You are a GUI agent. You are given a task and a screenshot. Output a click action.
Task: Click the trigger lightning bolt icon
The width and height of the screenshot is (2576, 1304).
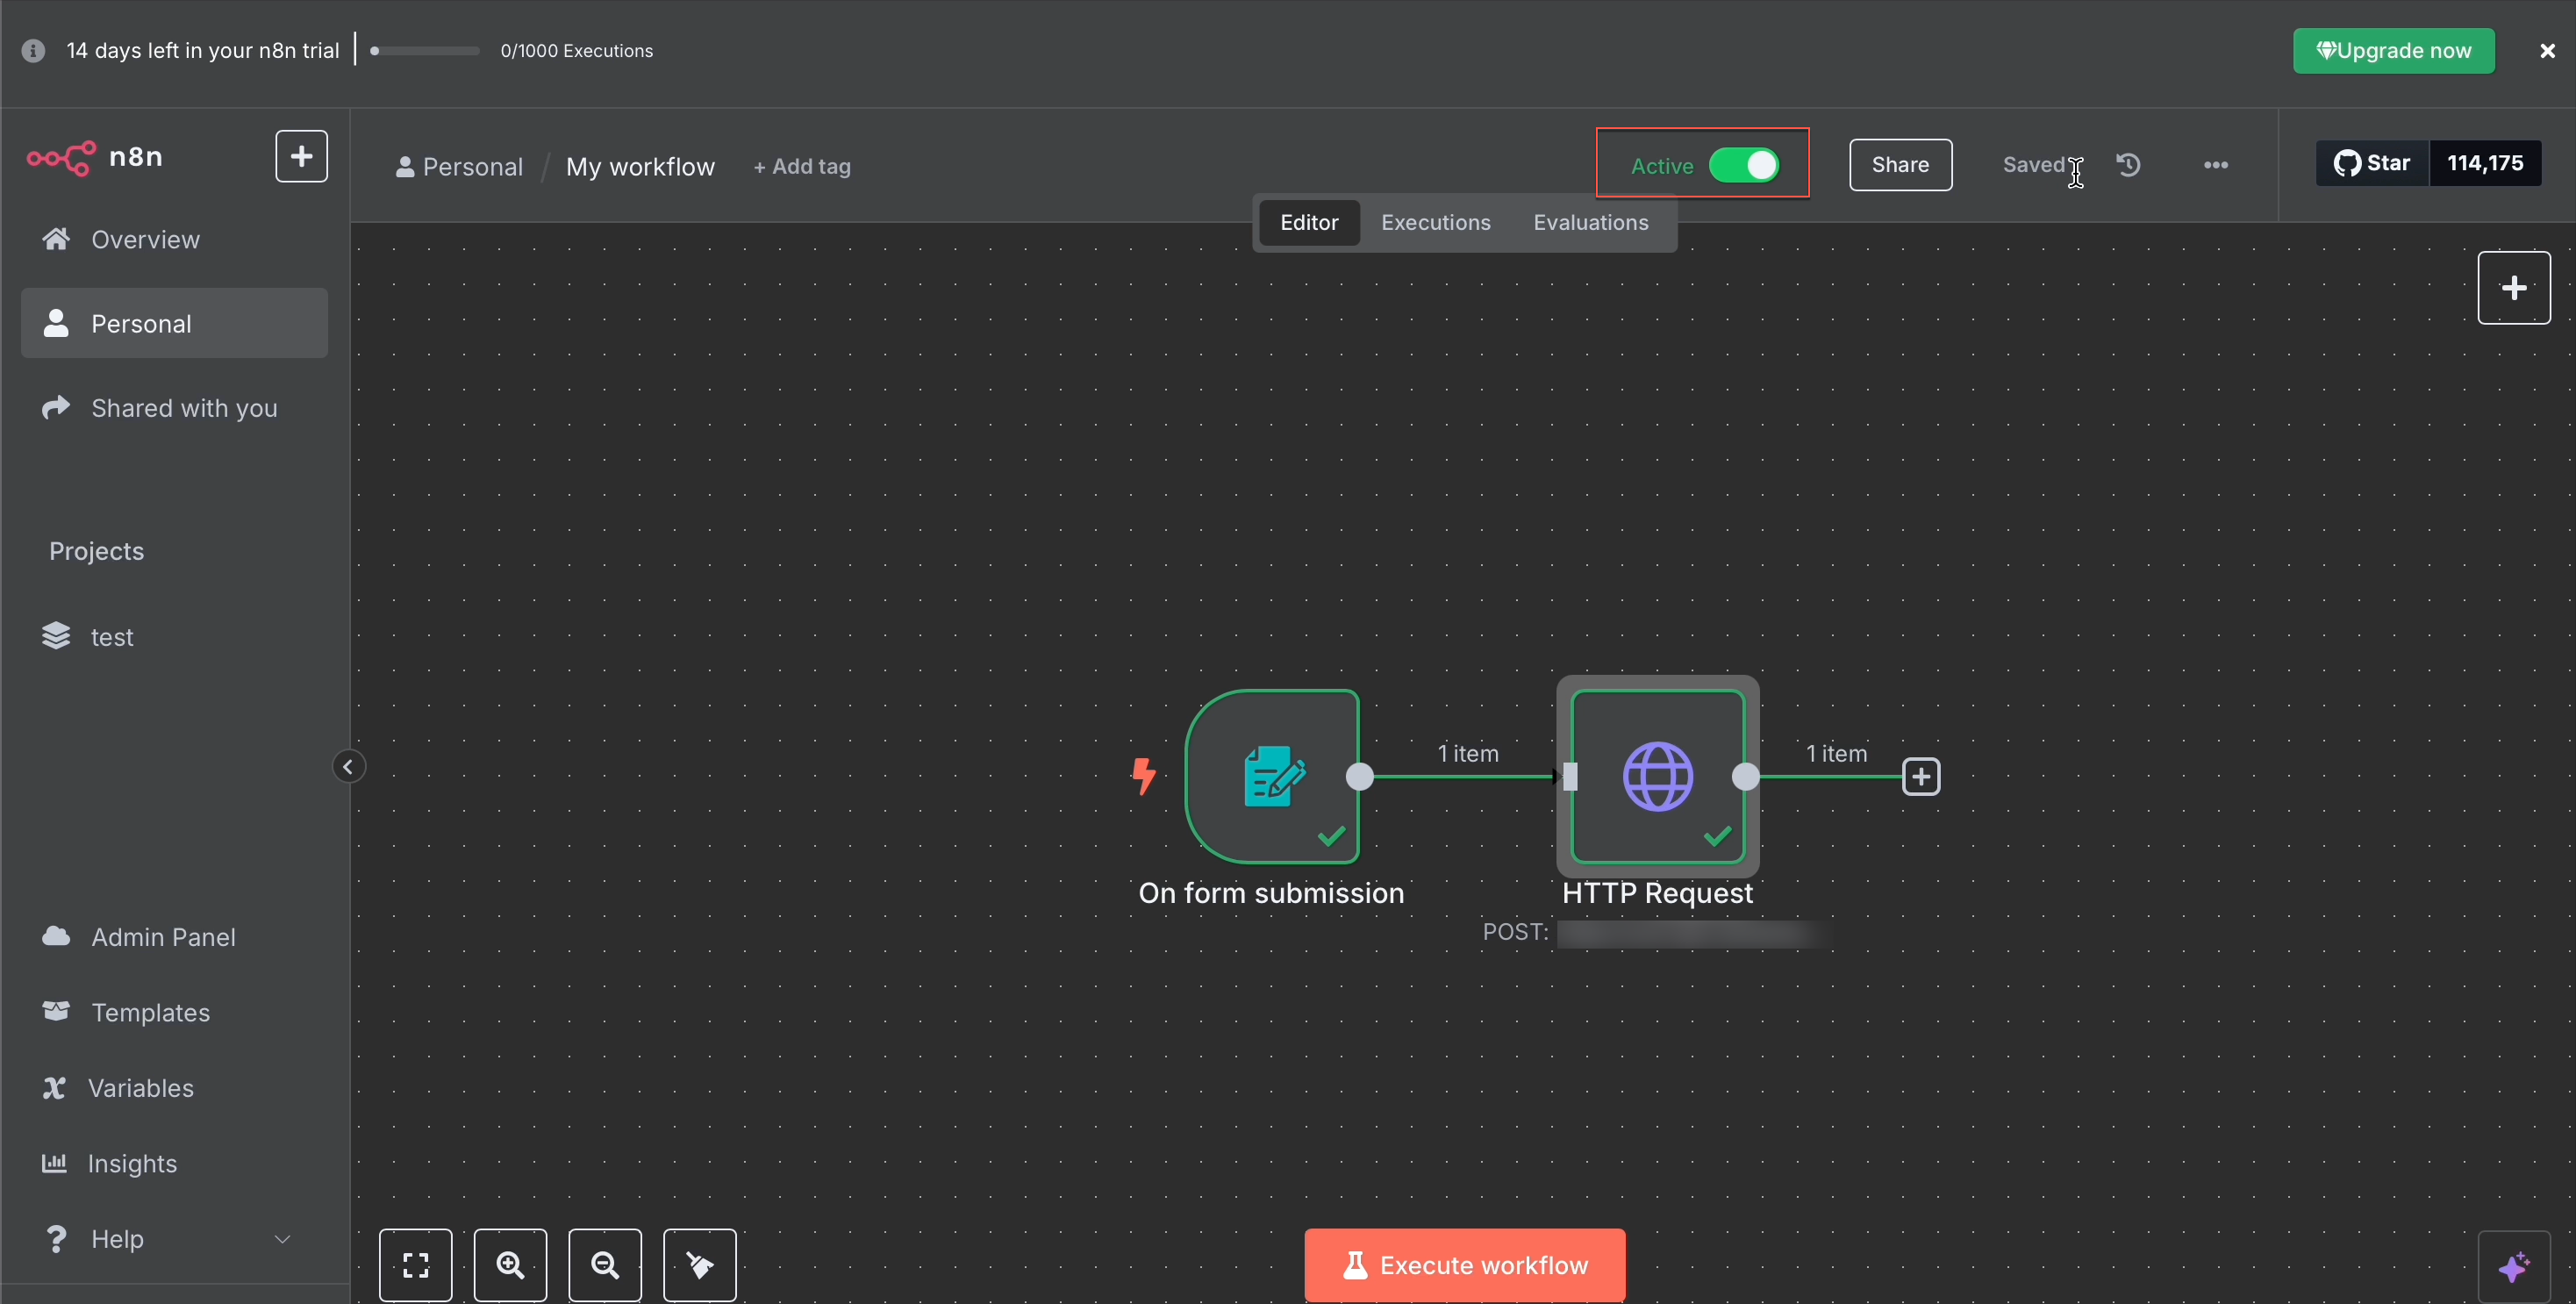(1143, 776)
